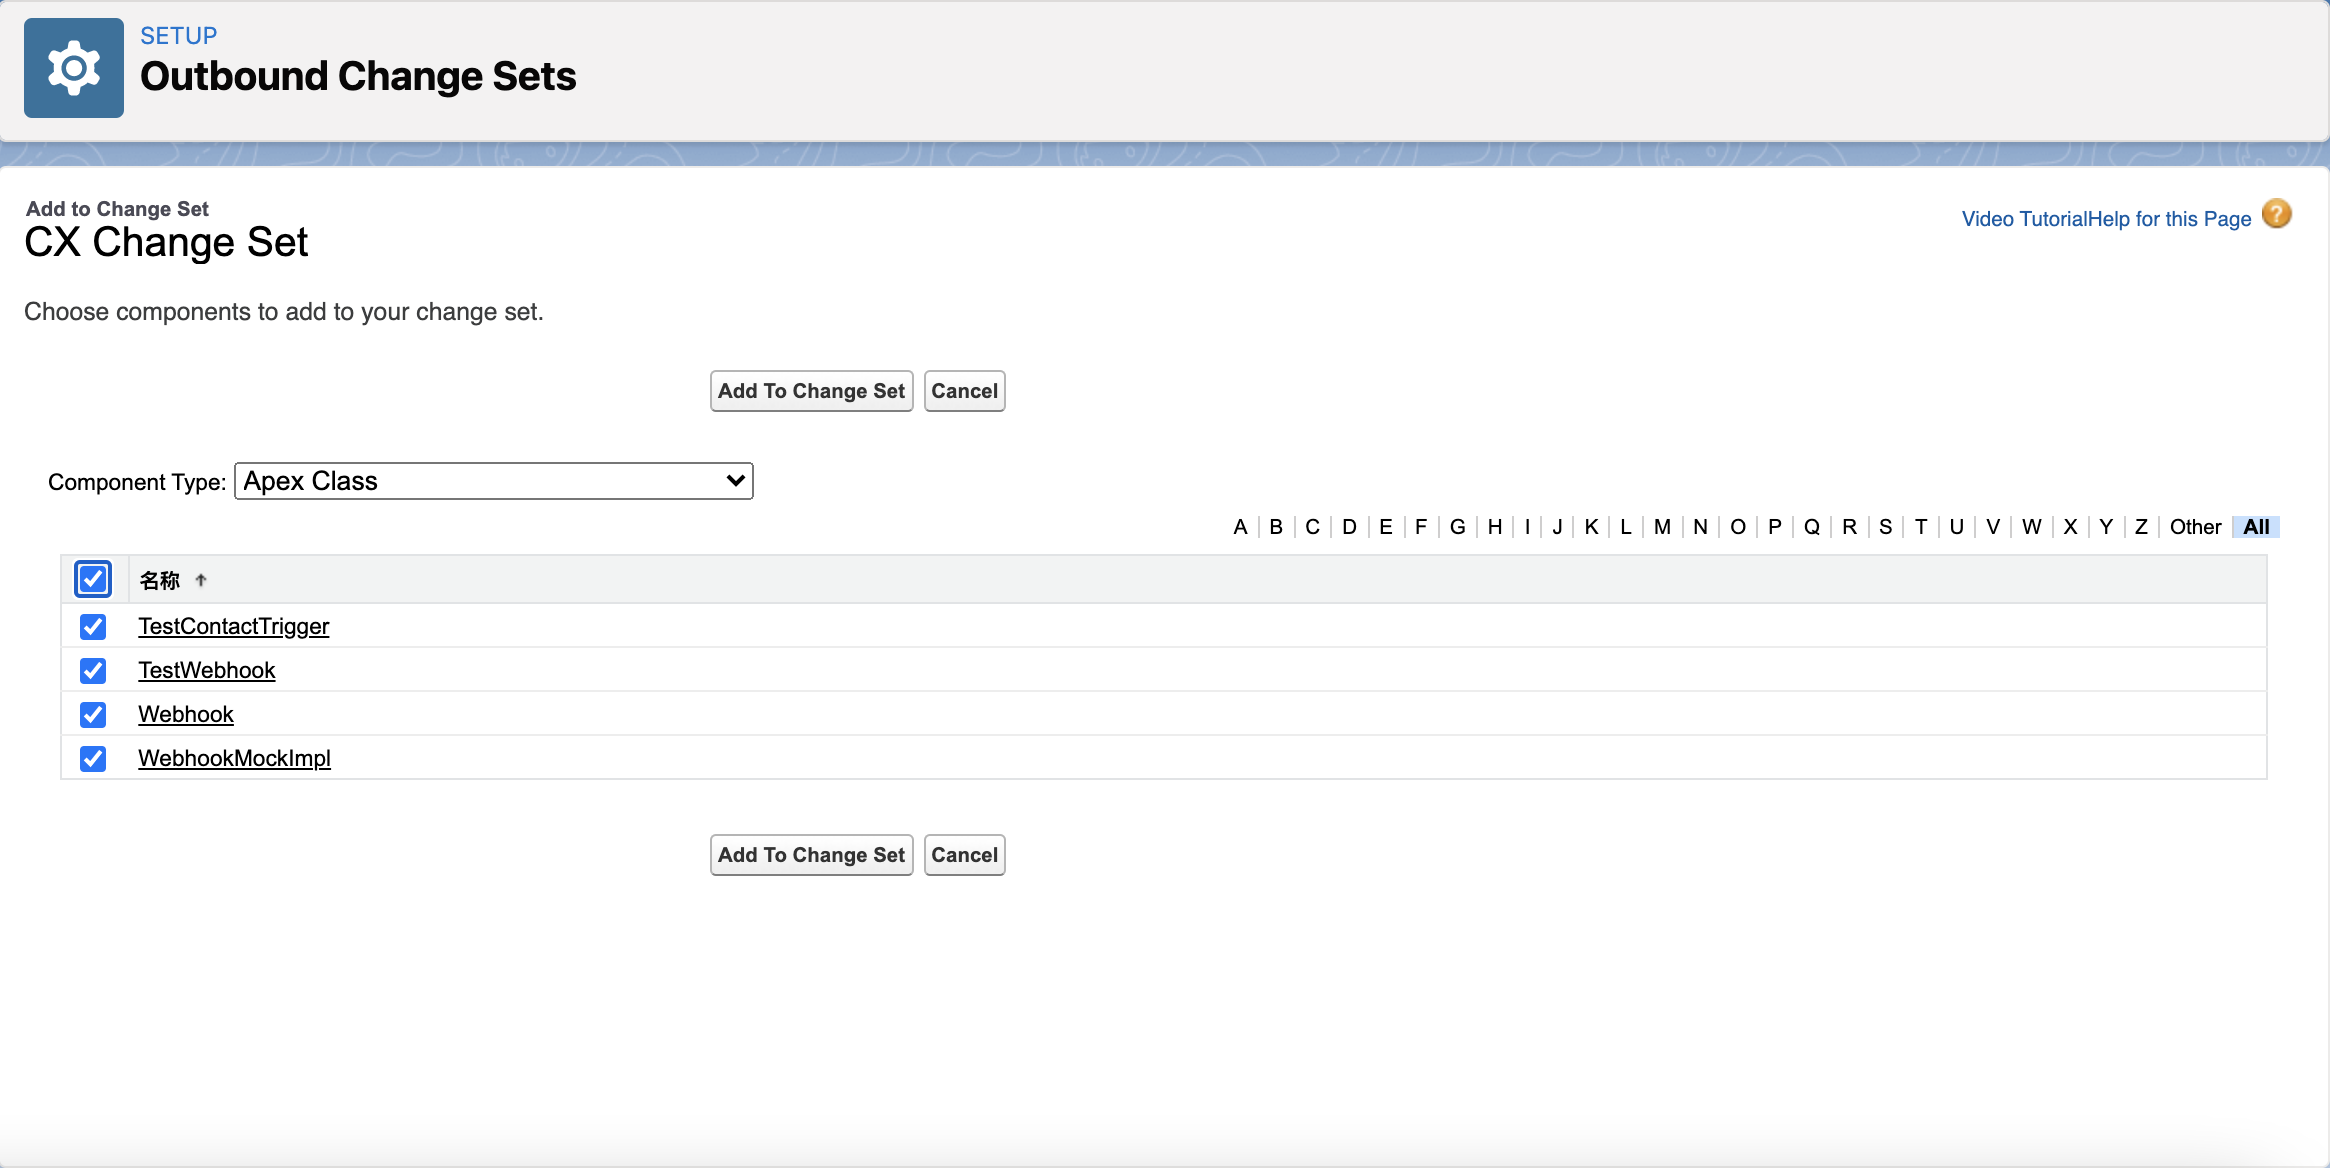Click the top Add To Change Set button
The image size is (2330, 1168).
tap(811, 391)
